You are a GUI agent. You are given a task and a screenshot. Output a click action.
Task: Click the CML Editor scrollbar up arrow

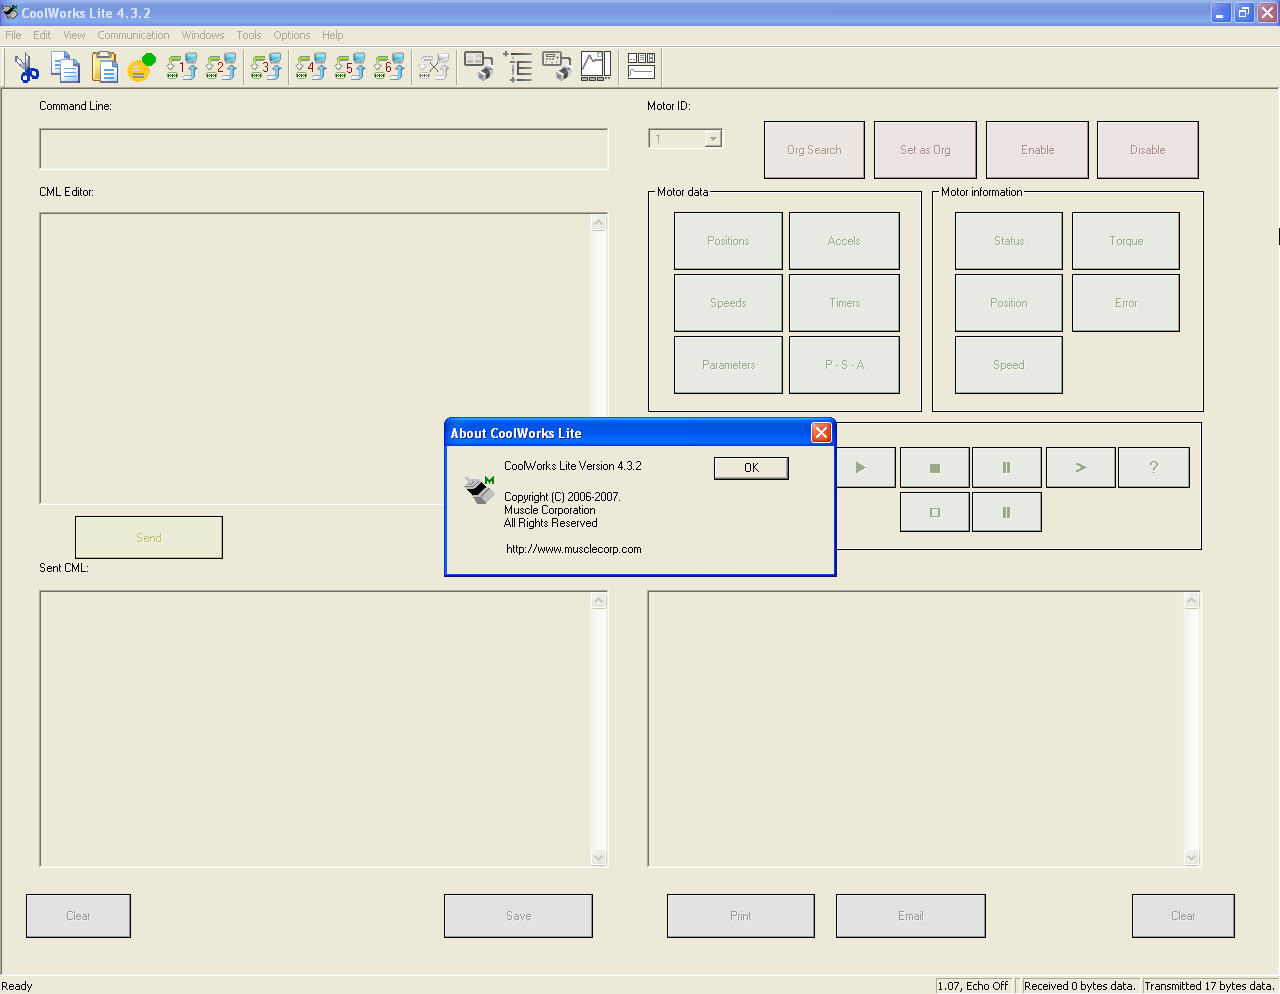point(599,223)
